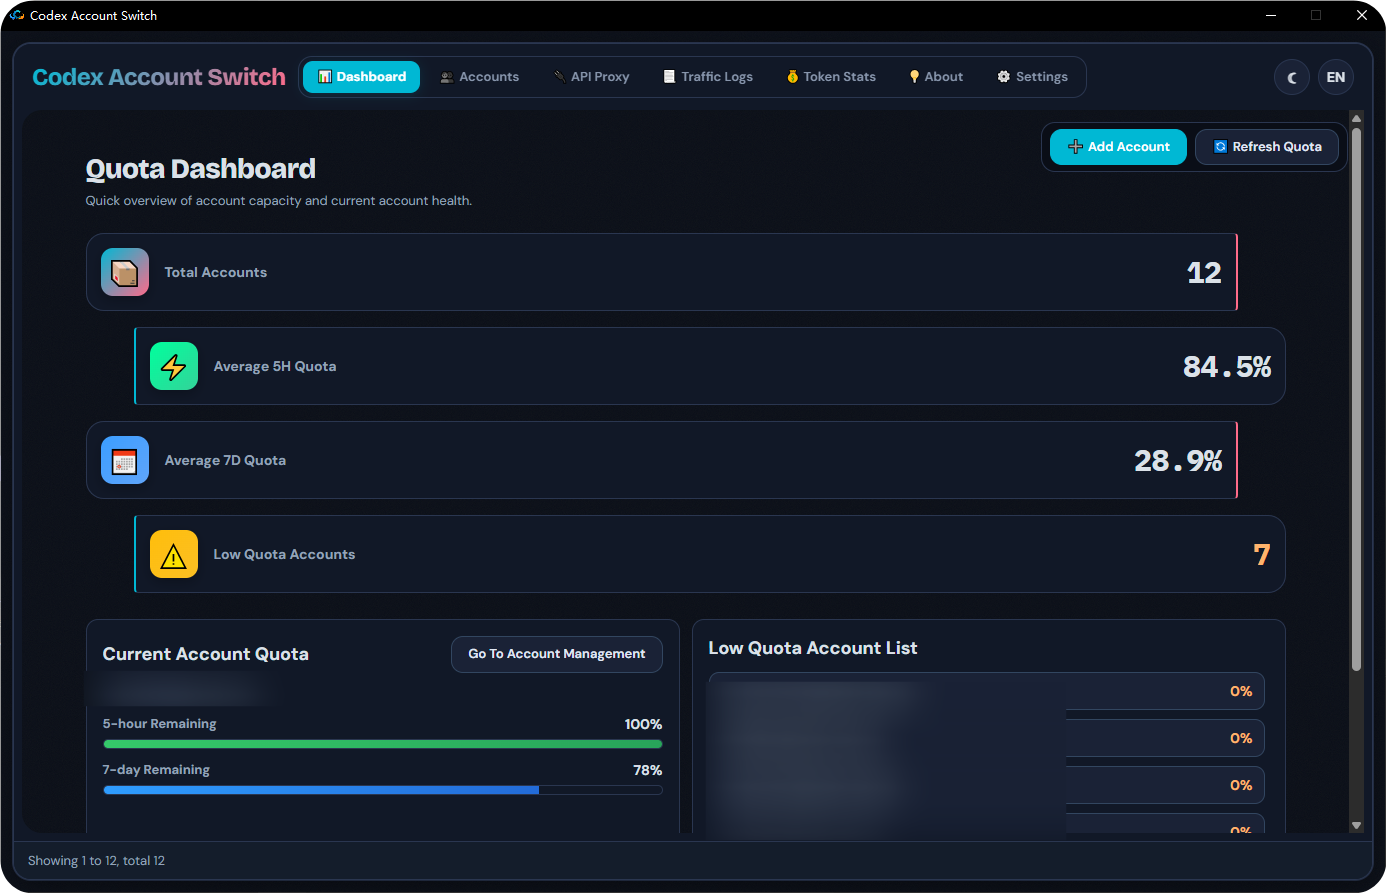Switch to the Traffic Logs tab

(707, 76)
